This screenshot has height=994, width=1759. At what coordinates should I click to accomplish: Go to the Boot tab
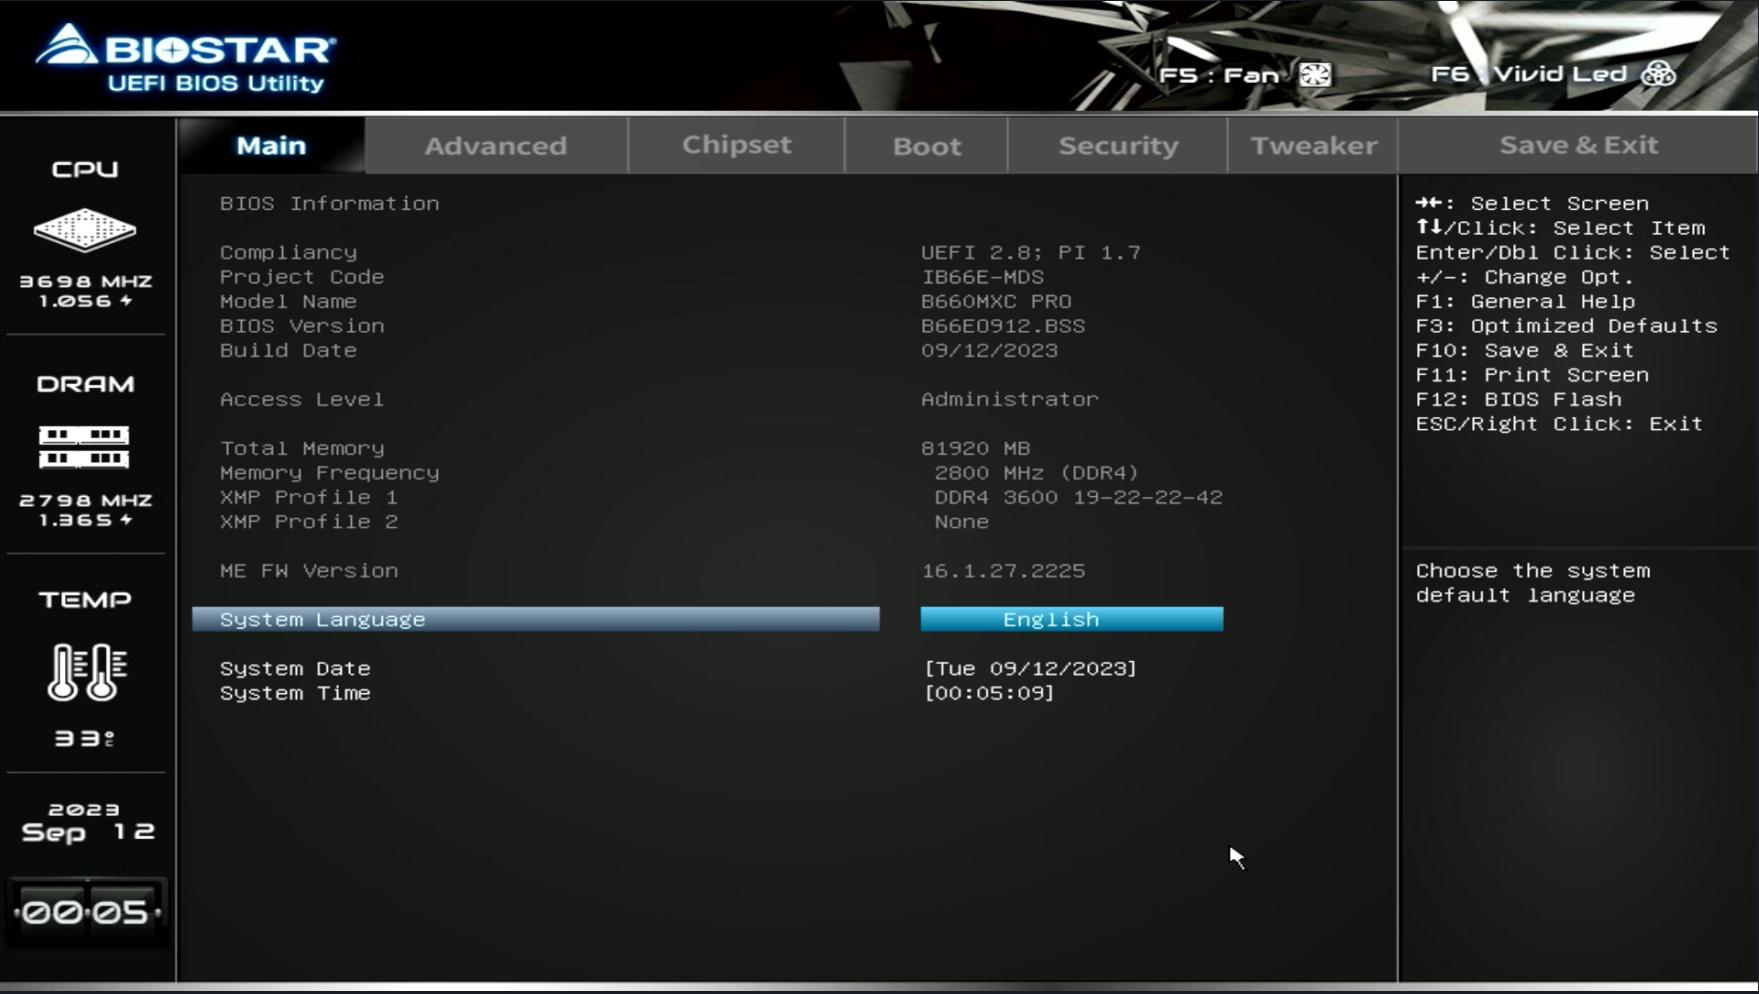pyautogui.click(x=926, y=146)
